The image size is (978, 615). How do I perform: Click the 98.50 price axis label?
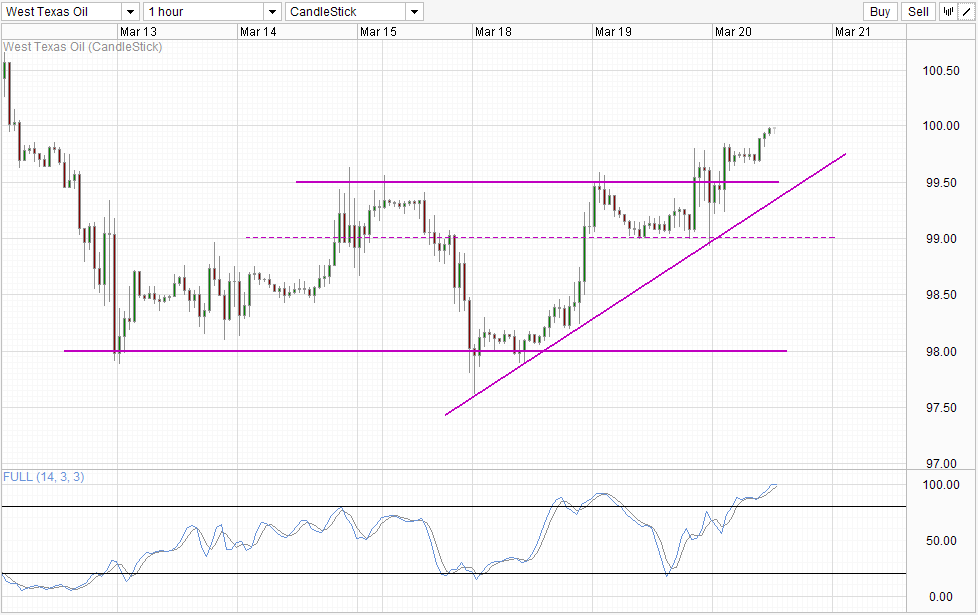[941, 295]
